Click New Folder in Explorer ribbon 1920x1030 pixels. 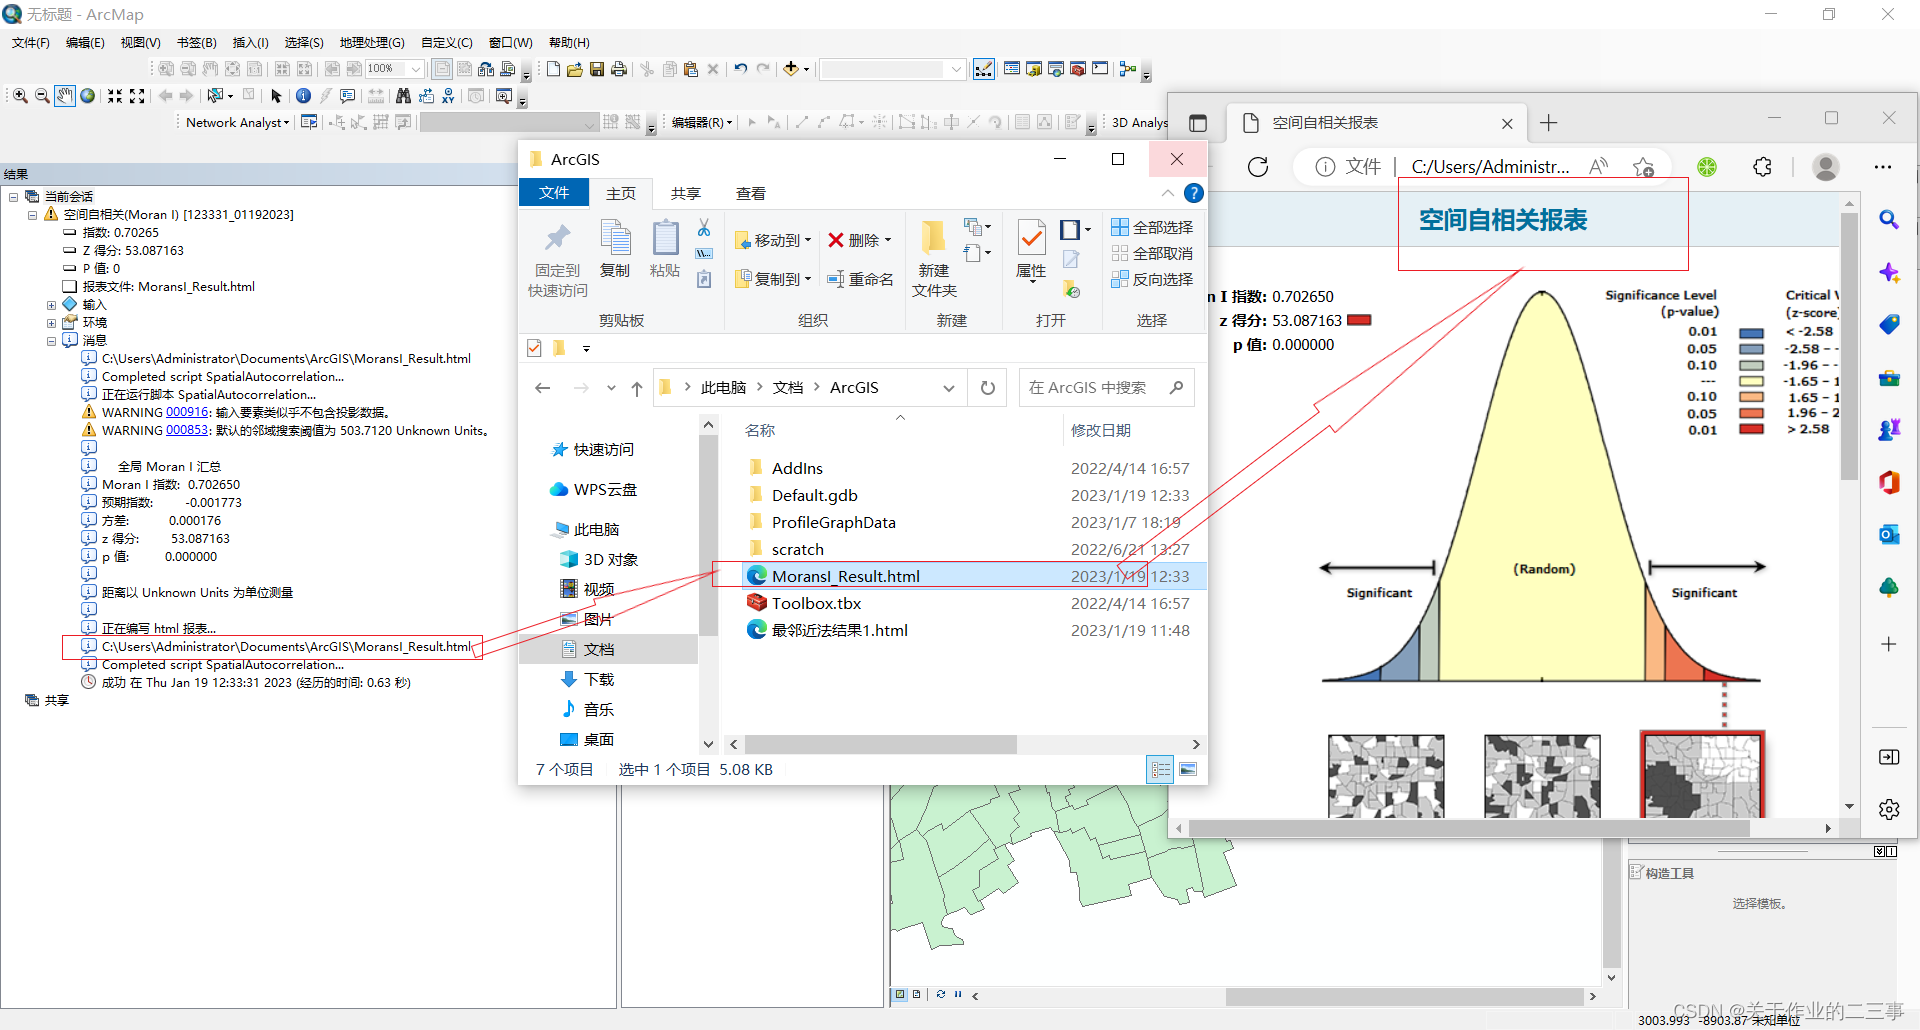point(934,258)
